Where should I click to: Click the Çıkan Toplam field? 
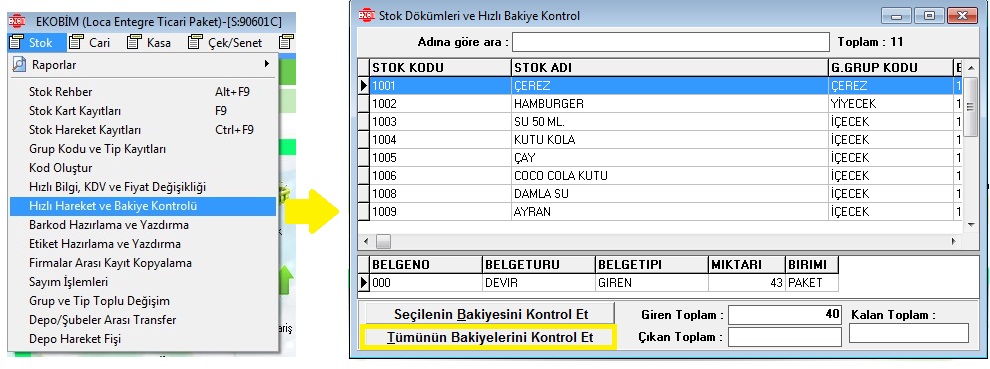pyautogui.click(x=785, y=337)
